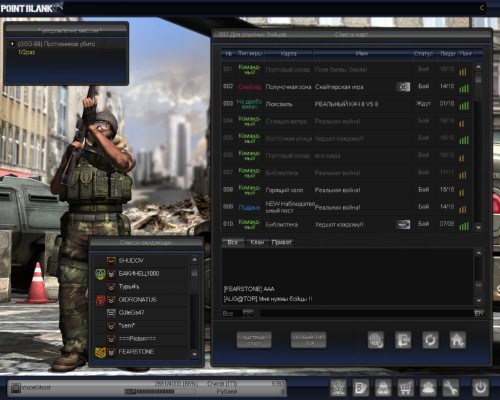Click inside the chat message input field

coord(367,313)
